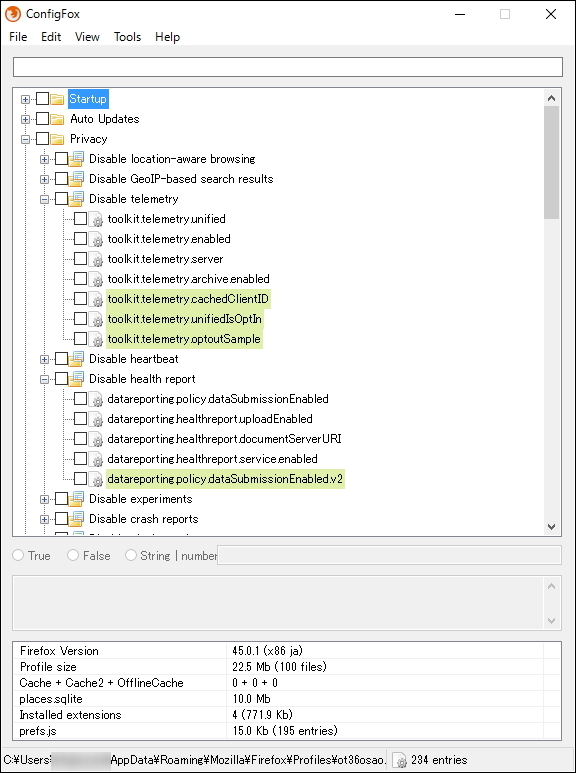Image resolution: width=576 pixels, height=773 pixels.
Task: Select the datareporting.policy.dataSubmissionEnabled.v2 entry
Action: 225,479
